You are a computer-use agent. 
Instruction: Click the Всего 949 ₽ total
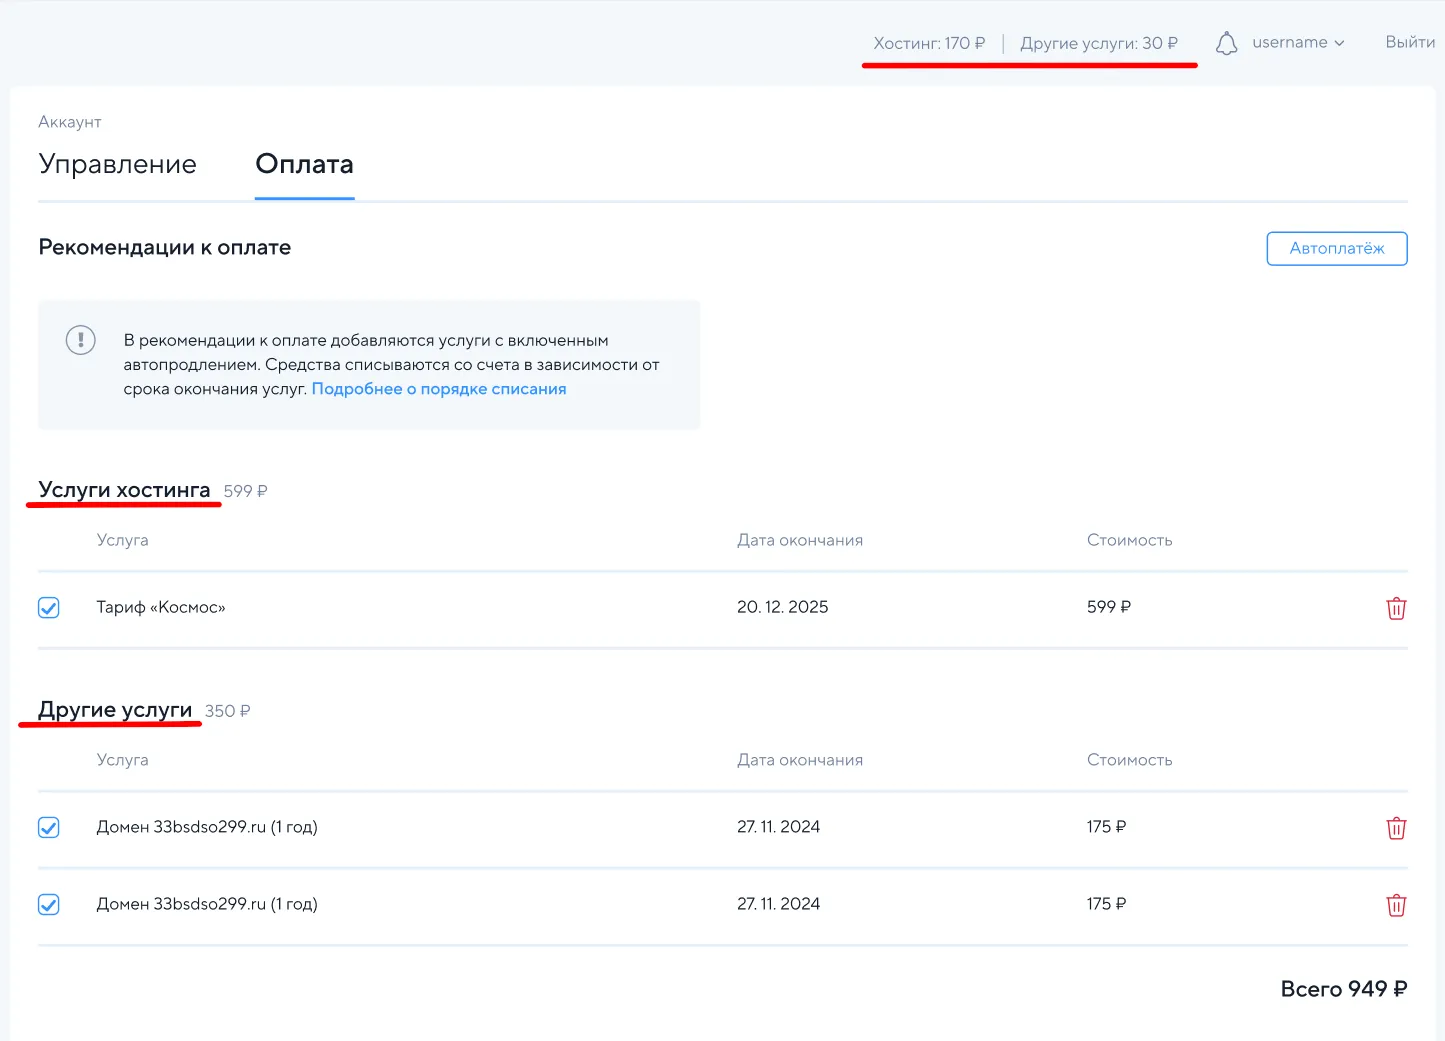coord(1343,989)
